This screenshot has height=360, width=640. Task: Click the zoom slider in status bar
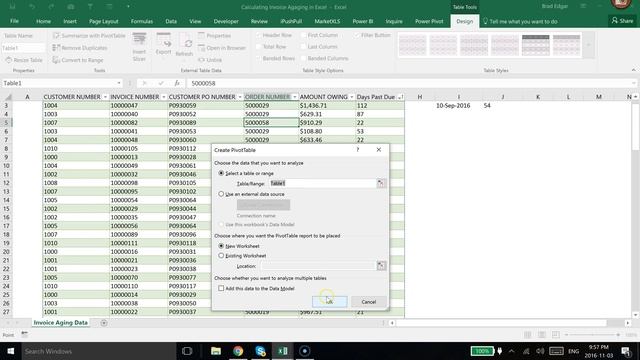coord(593,335)
